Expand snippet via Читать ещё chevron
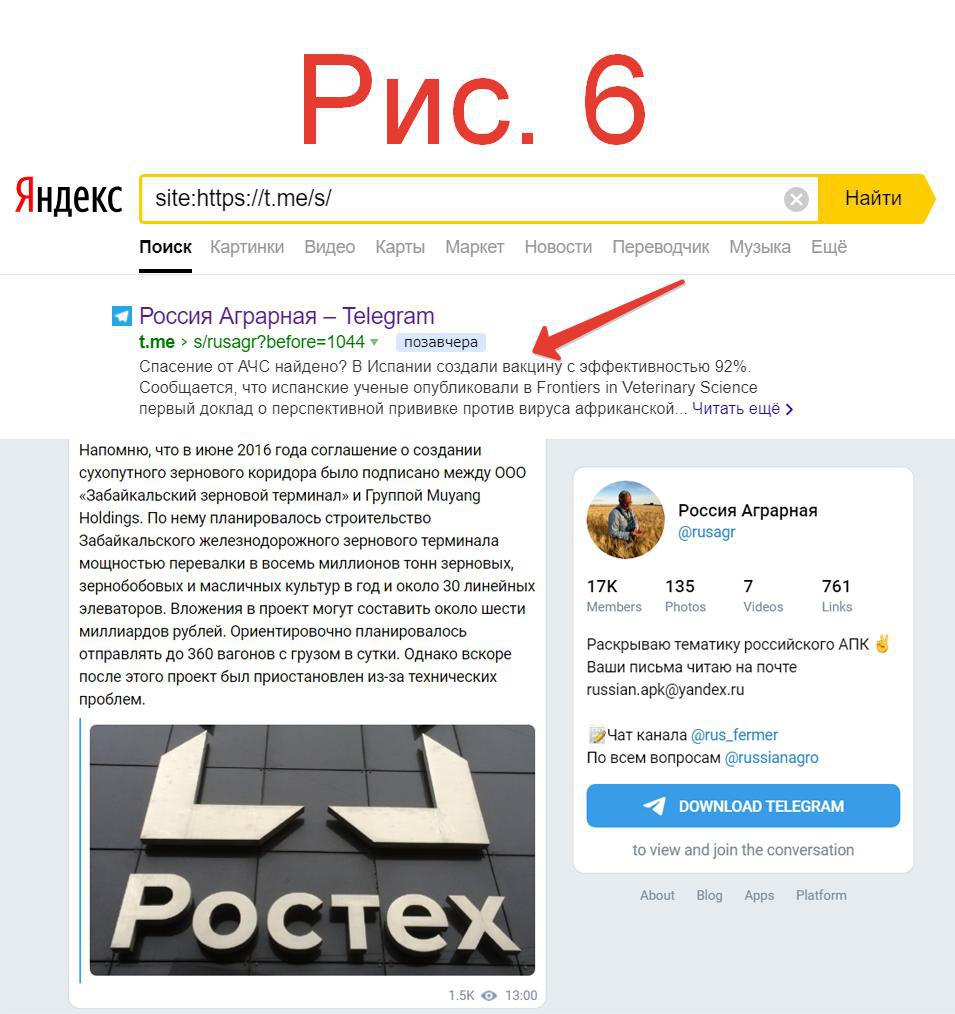 coord(789,409)
